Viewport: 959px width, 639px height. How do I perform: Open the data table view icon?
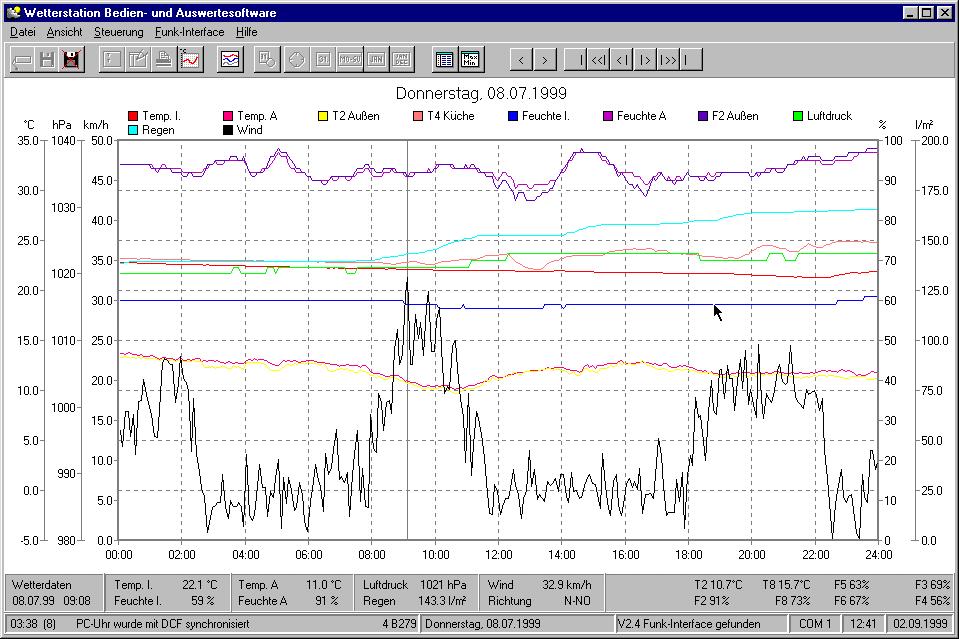coord(445,60)
